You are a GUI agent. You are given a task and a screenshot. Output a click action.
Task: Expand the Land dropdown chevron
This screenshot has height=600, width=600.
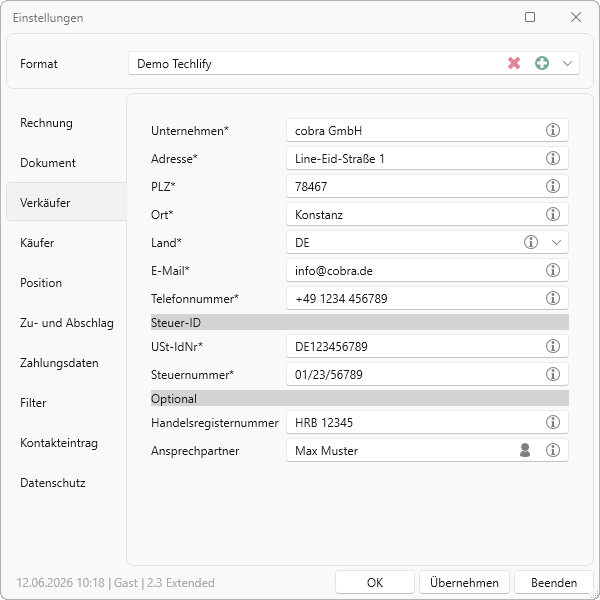[x=556, y=242]
